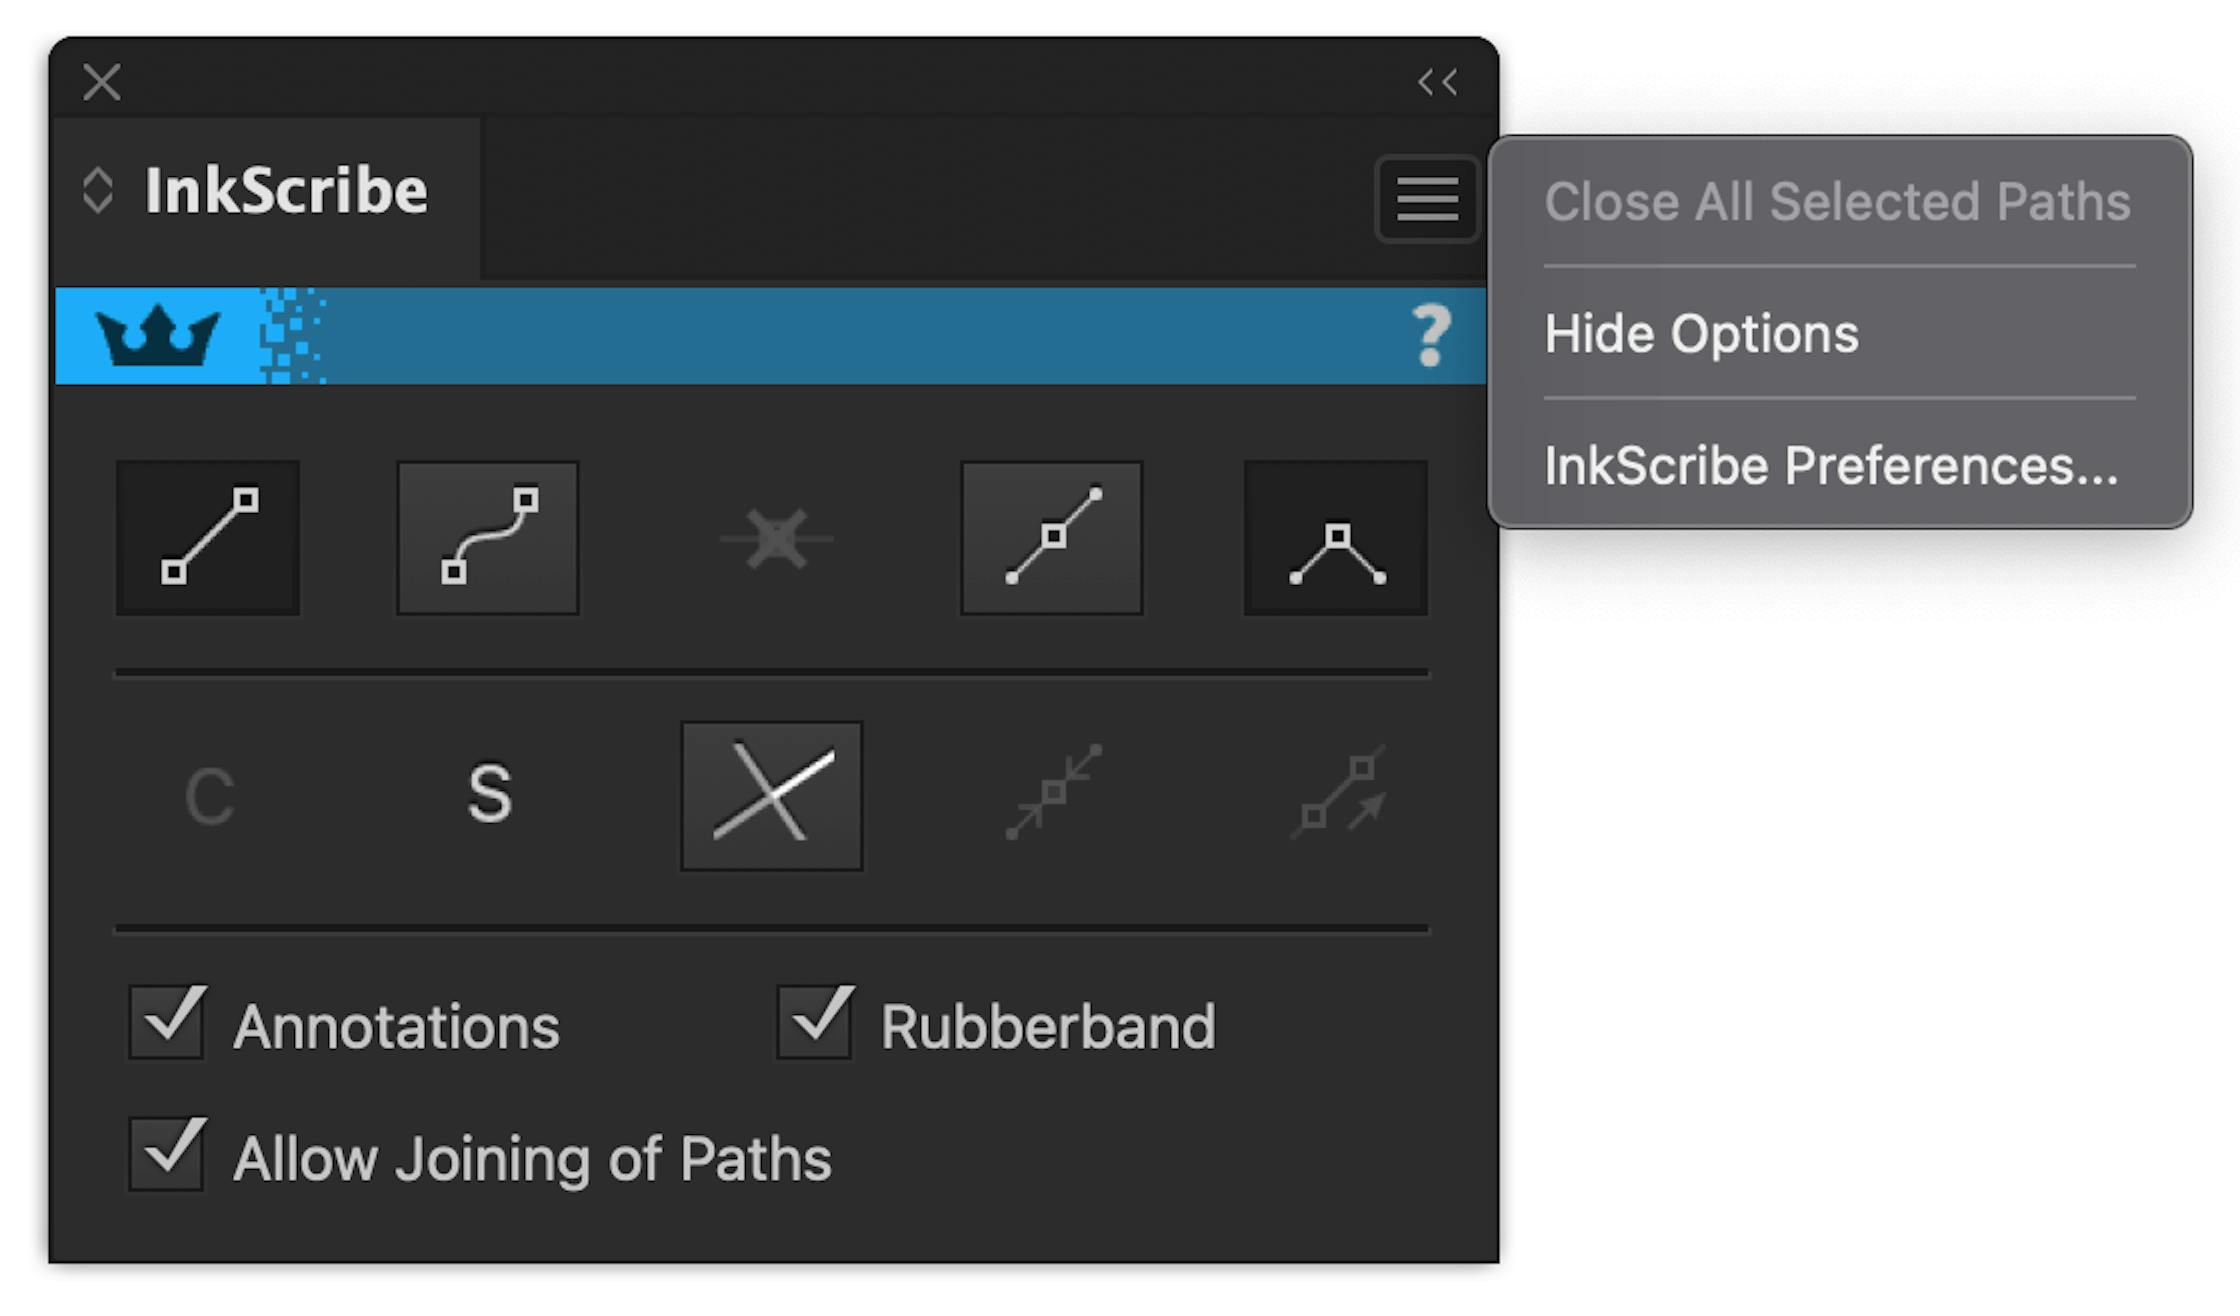Select the corner point tool
The width and height of the screenshot is (2240, 1316).
tap(1335, 537)
